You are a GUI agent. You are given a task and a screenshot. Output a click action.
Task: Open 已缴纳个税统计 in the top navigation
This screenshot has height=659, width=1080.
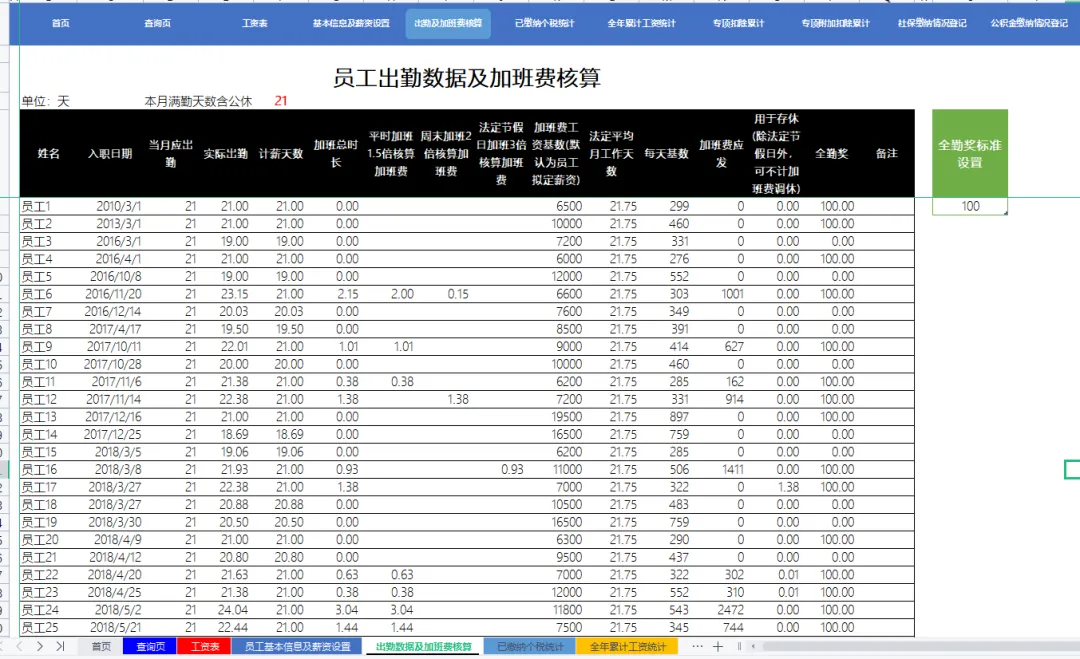coord(544,23)
